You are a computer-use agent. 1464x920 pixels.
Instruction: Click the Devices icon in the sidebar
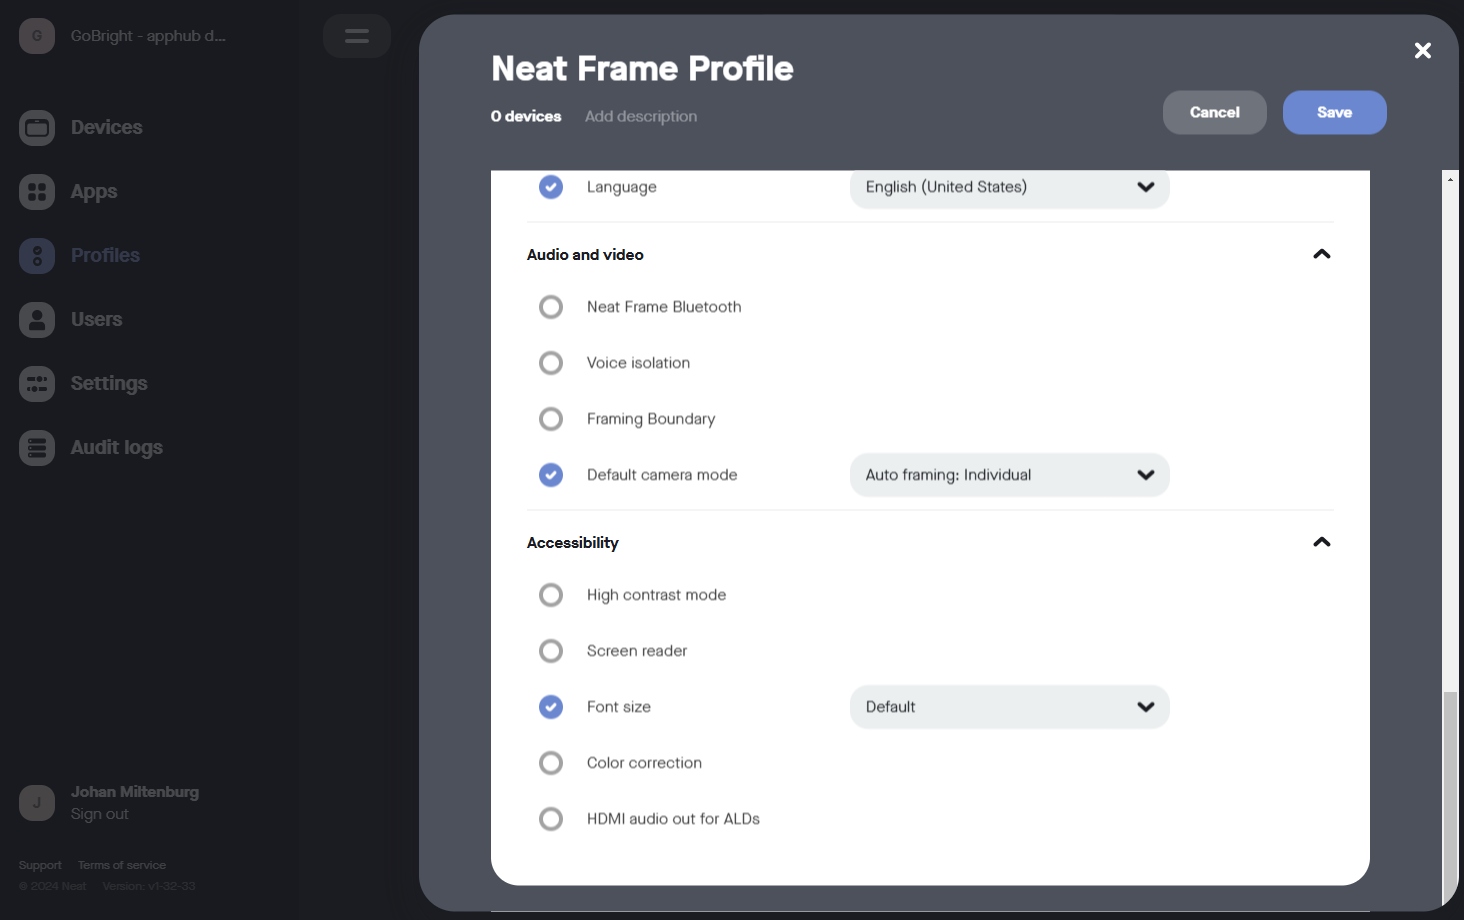37,128
